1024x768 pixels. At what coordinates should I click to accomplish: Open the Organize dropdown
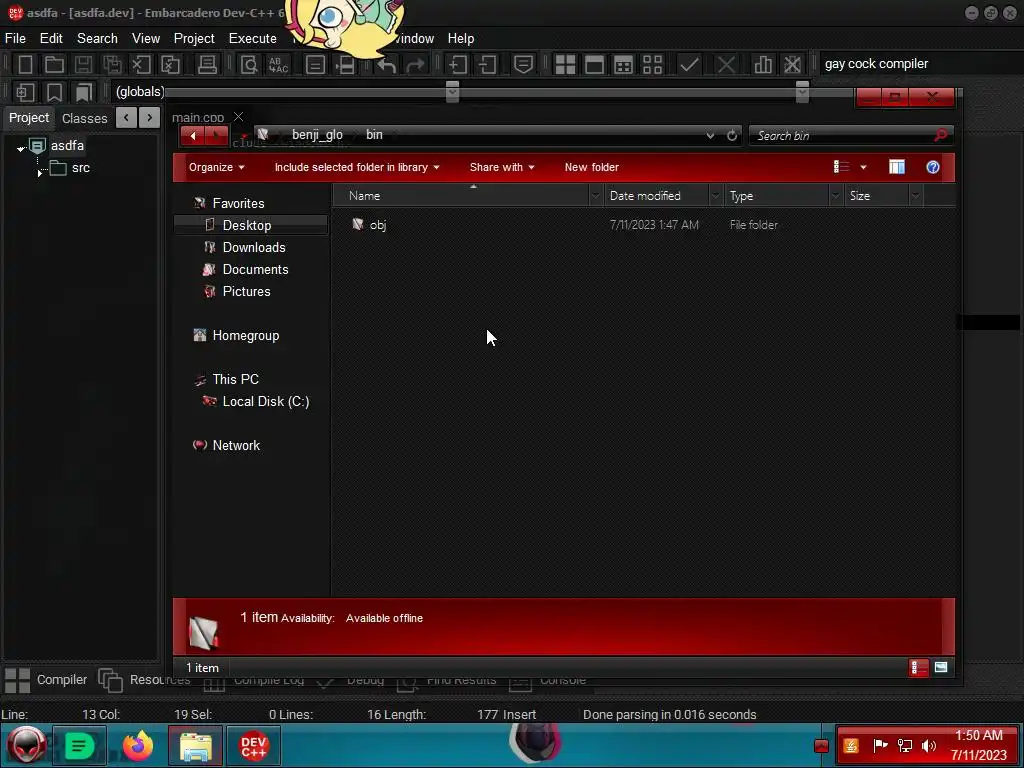pyautogui.click(x=216, y=167)
